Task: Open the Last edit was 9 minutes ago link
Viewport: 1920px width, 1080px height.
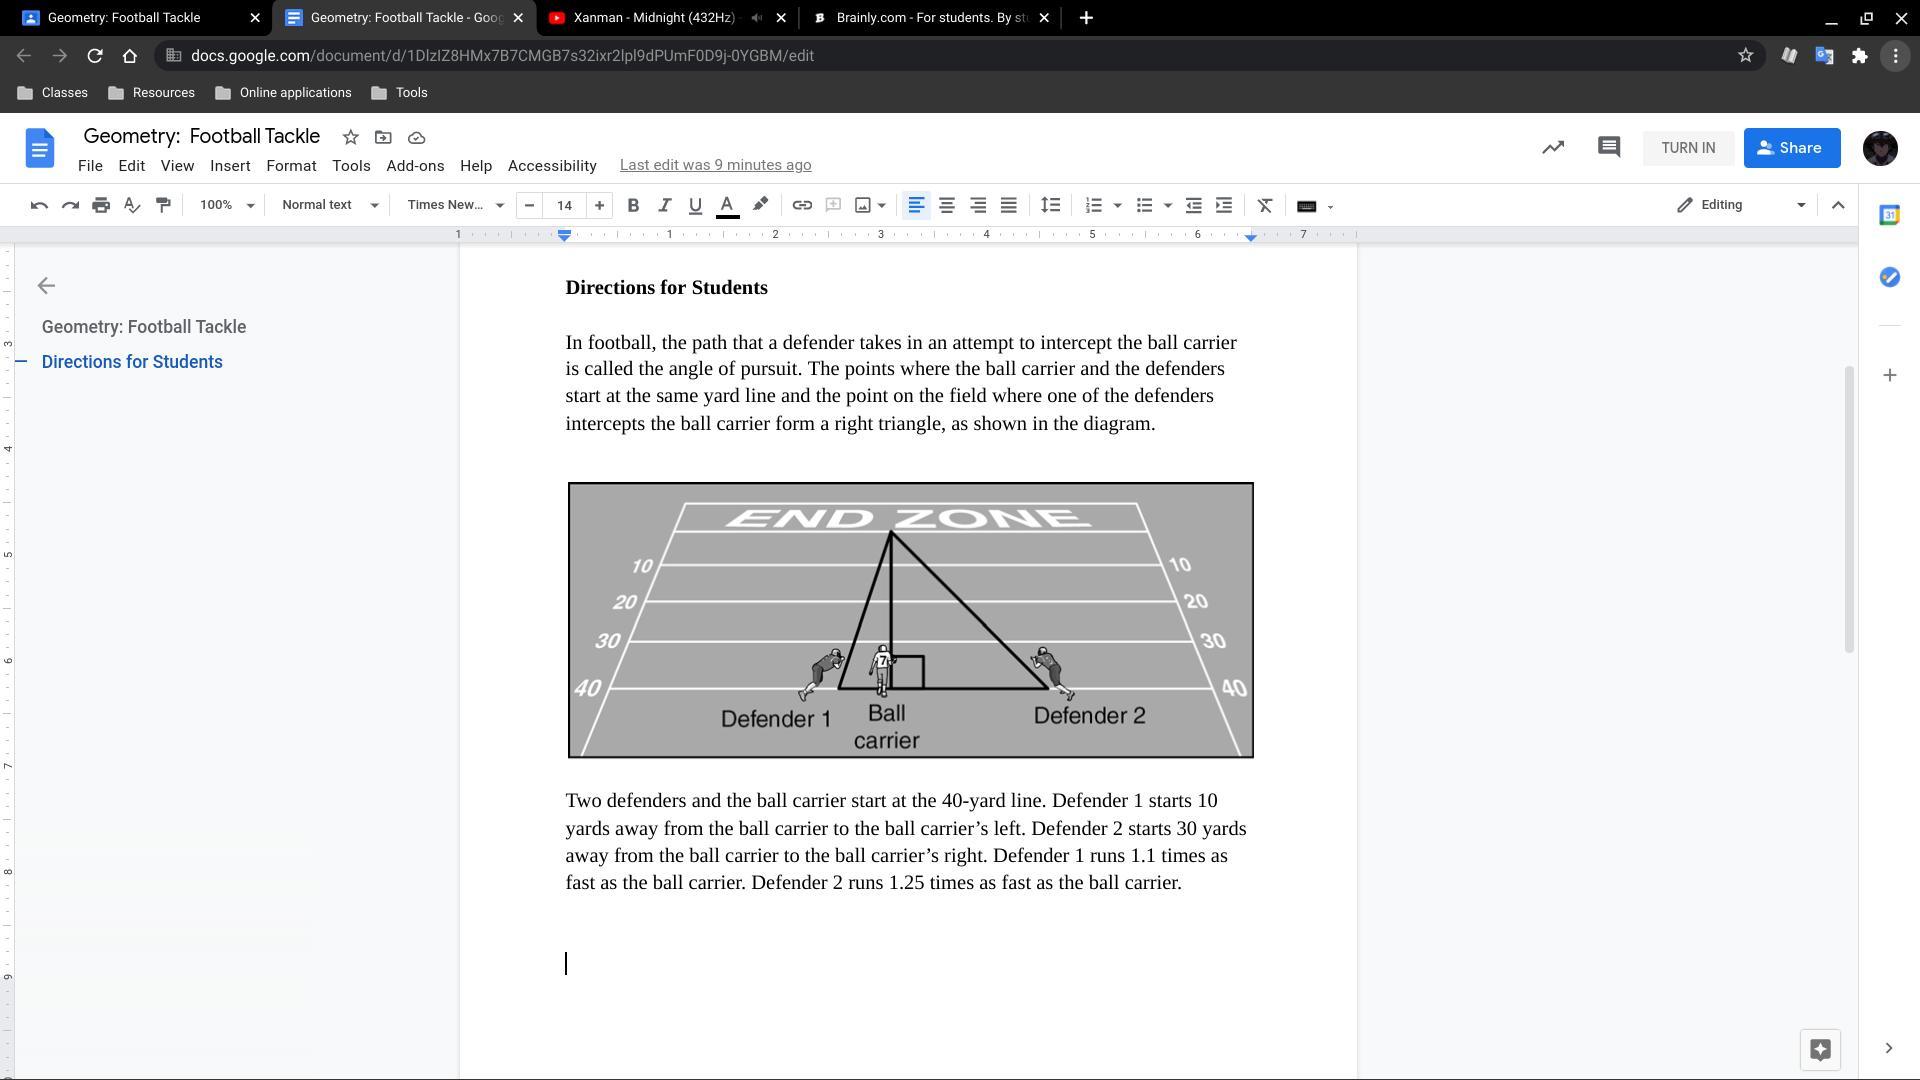Action: point(715,165)
